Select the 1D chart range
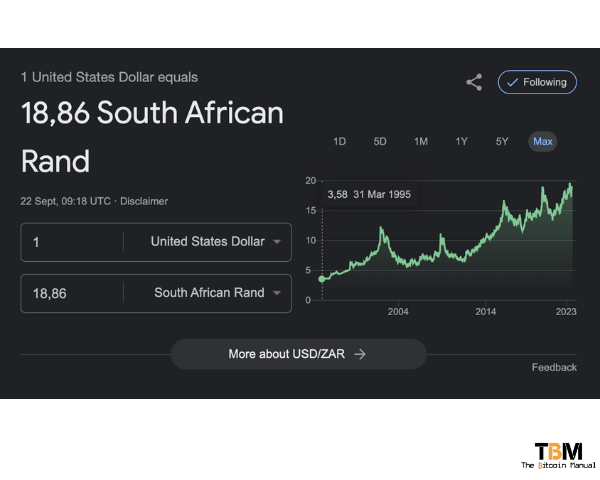Viewport: 600px width, 480px height. 339,142
